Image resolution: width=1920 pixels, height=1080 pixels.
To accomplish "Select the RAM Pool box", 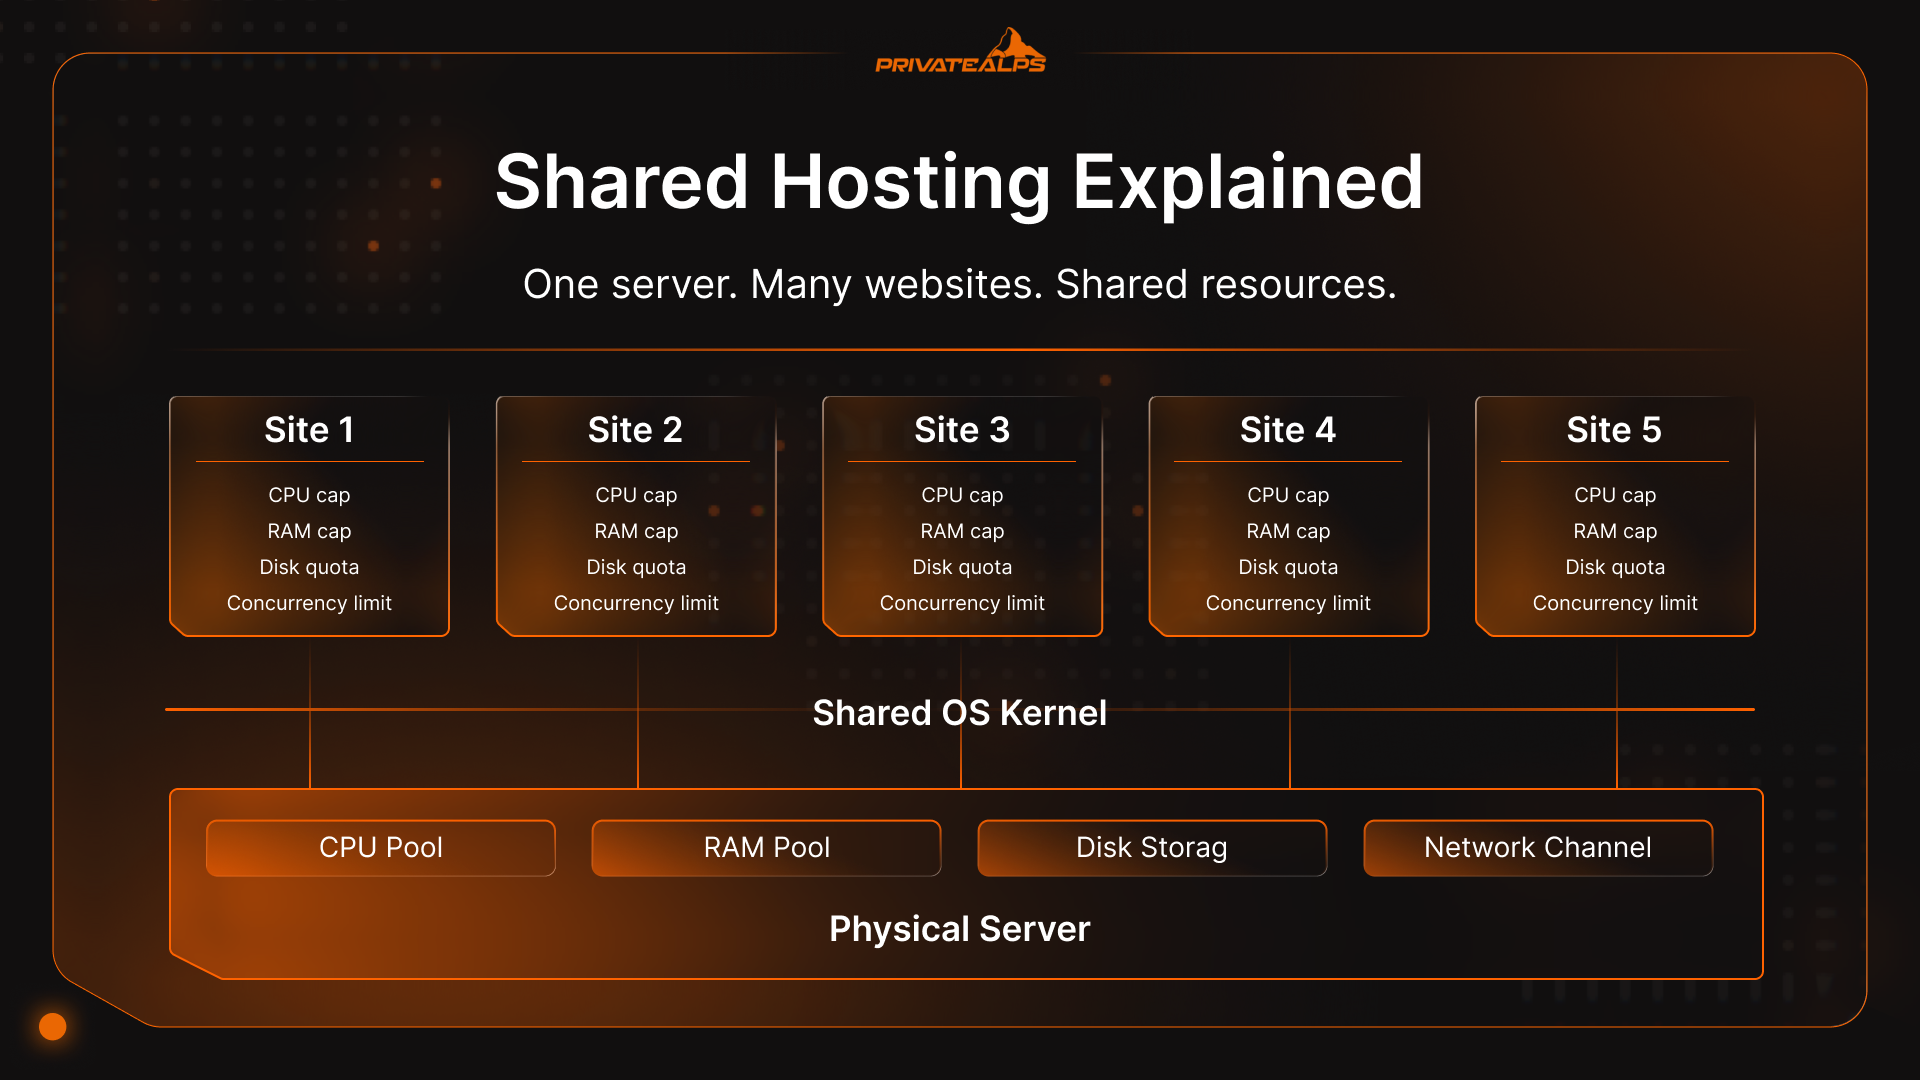I will pyautogui.click(x=766, y=848).
